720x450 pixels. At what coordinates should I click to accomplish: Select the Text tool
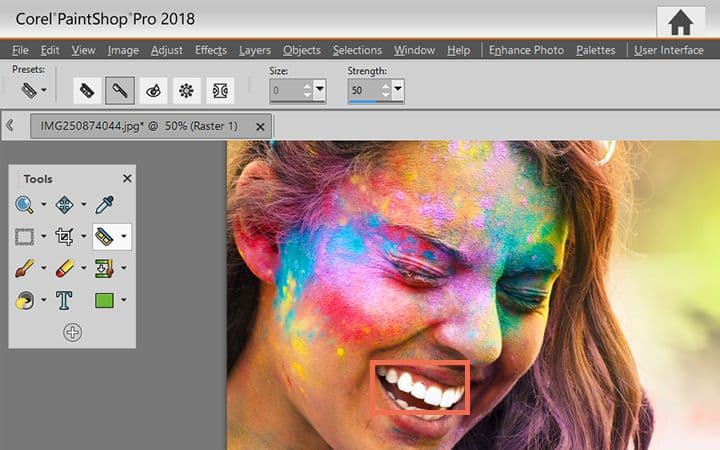64,300
